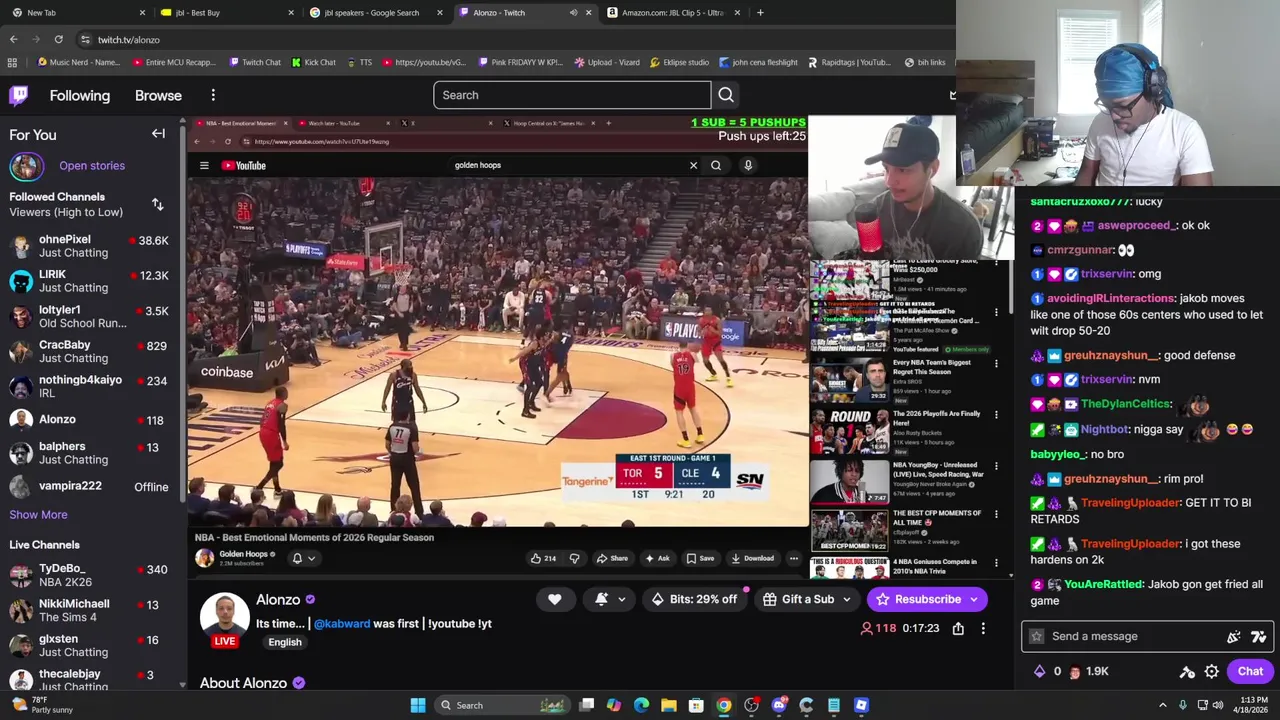Open CracBaby channel in sidebar
Image resolution: width=1280 pixels, height=720 pixels.
point(90,351)
